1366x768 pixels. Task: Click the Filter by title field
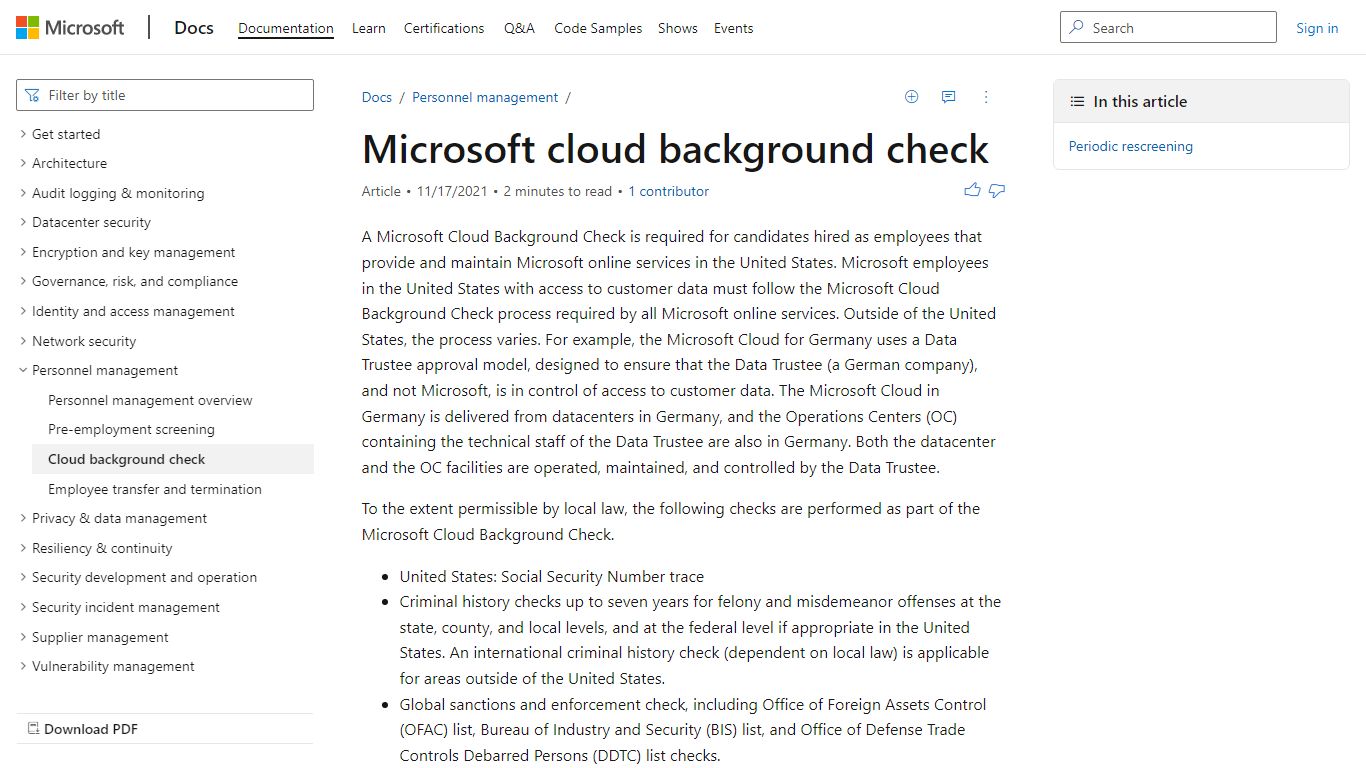click(165, 95)
